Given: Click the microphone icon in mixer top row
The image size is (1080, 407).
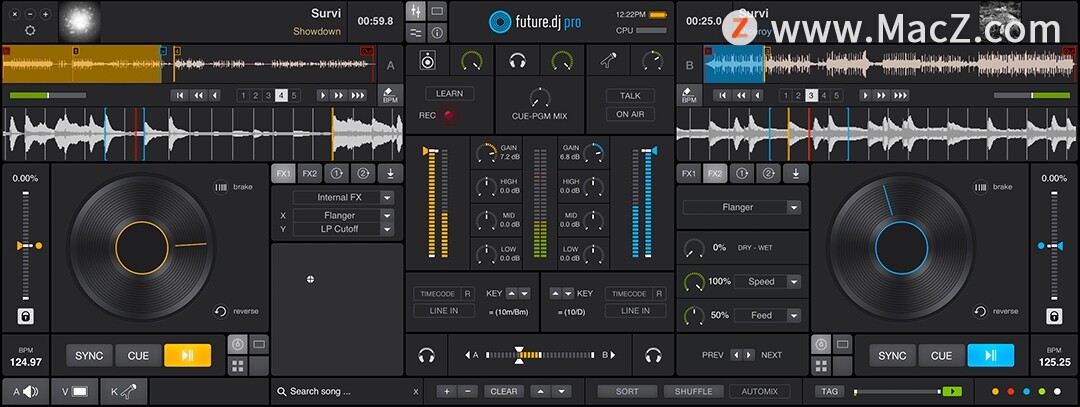Looking at the screenshot, I should click(x=608, y=62).
